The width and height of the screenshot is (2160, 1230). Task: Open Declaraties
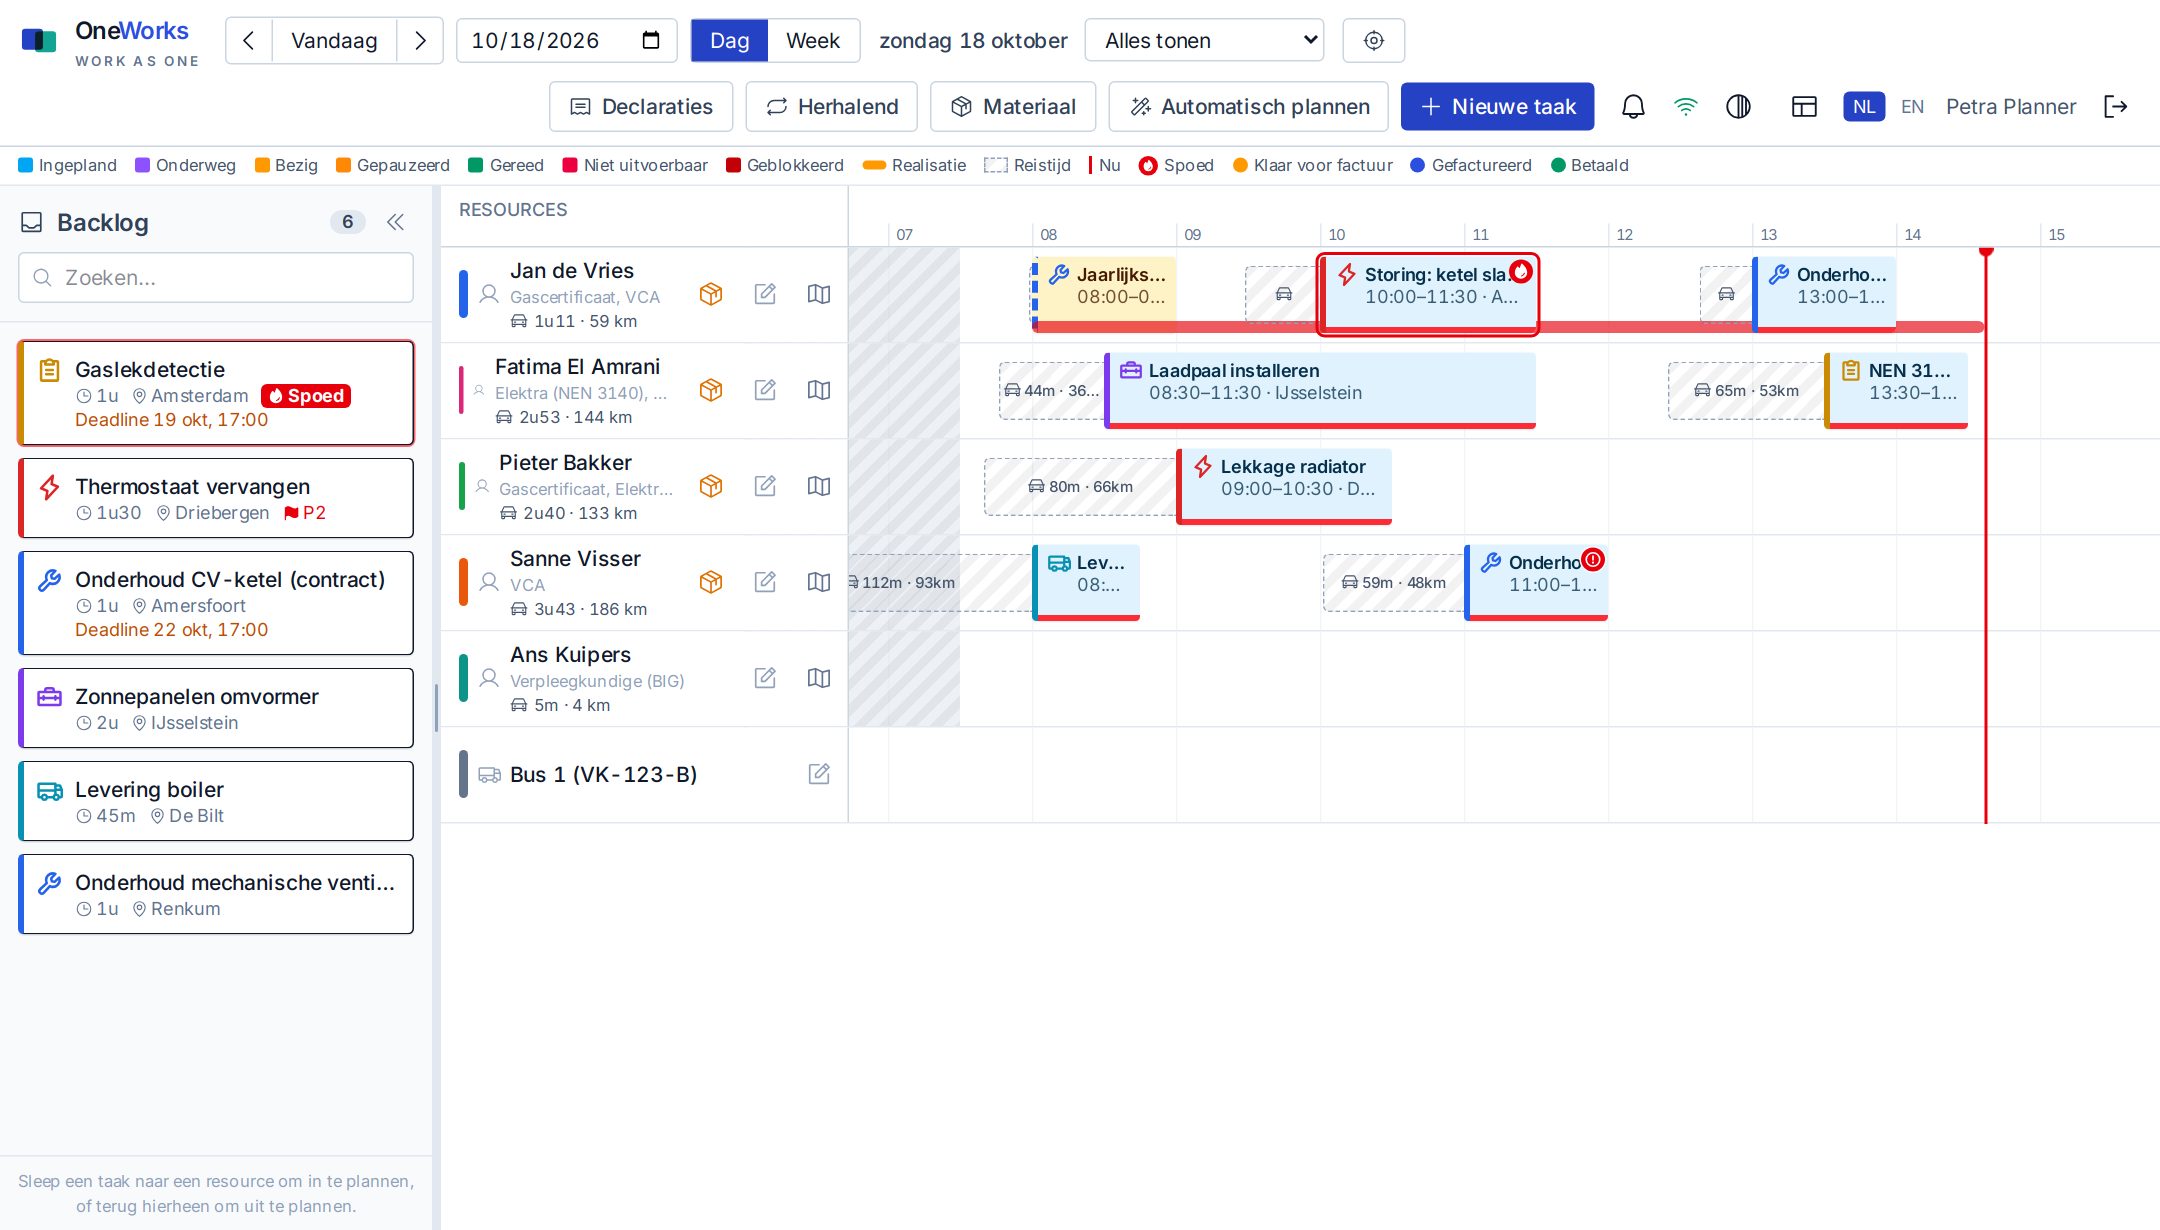[x=641, y=107]
